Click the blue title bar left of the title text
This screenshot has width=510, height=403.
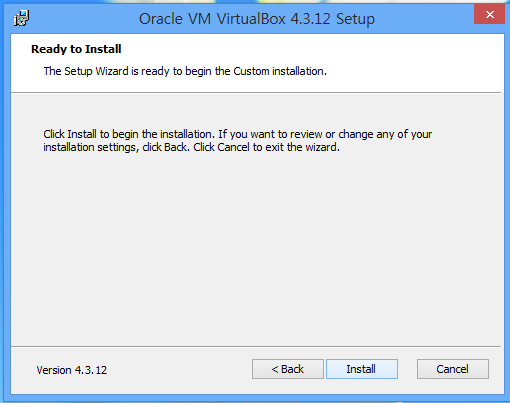[x=83, y=19]
